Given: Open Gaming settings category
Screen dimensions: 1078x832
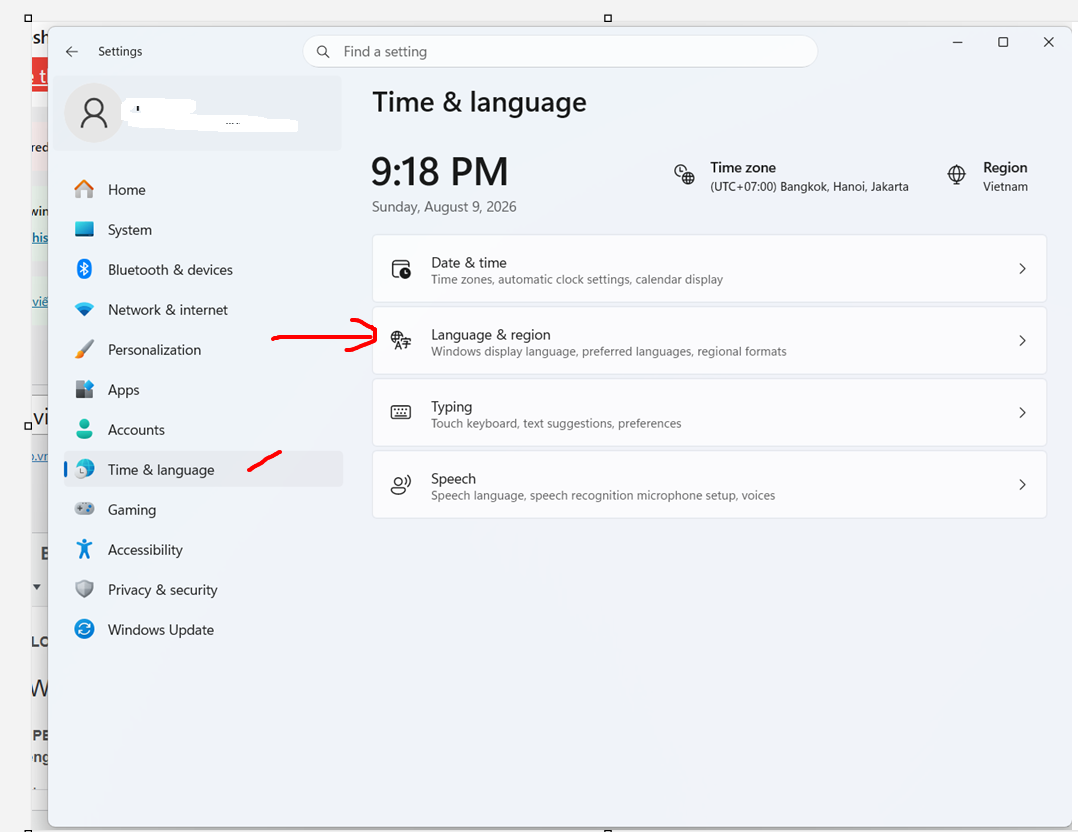Looking at the screenshot, I should pos(204,510).
